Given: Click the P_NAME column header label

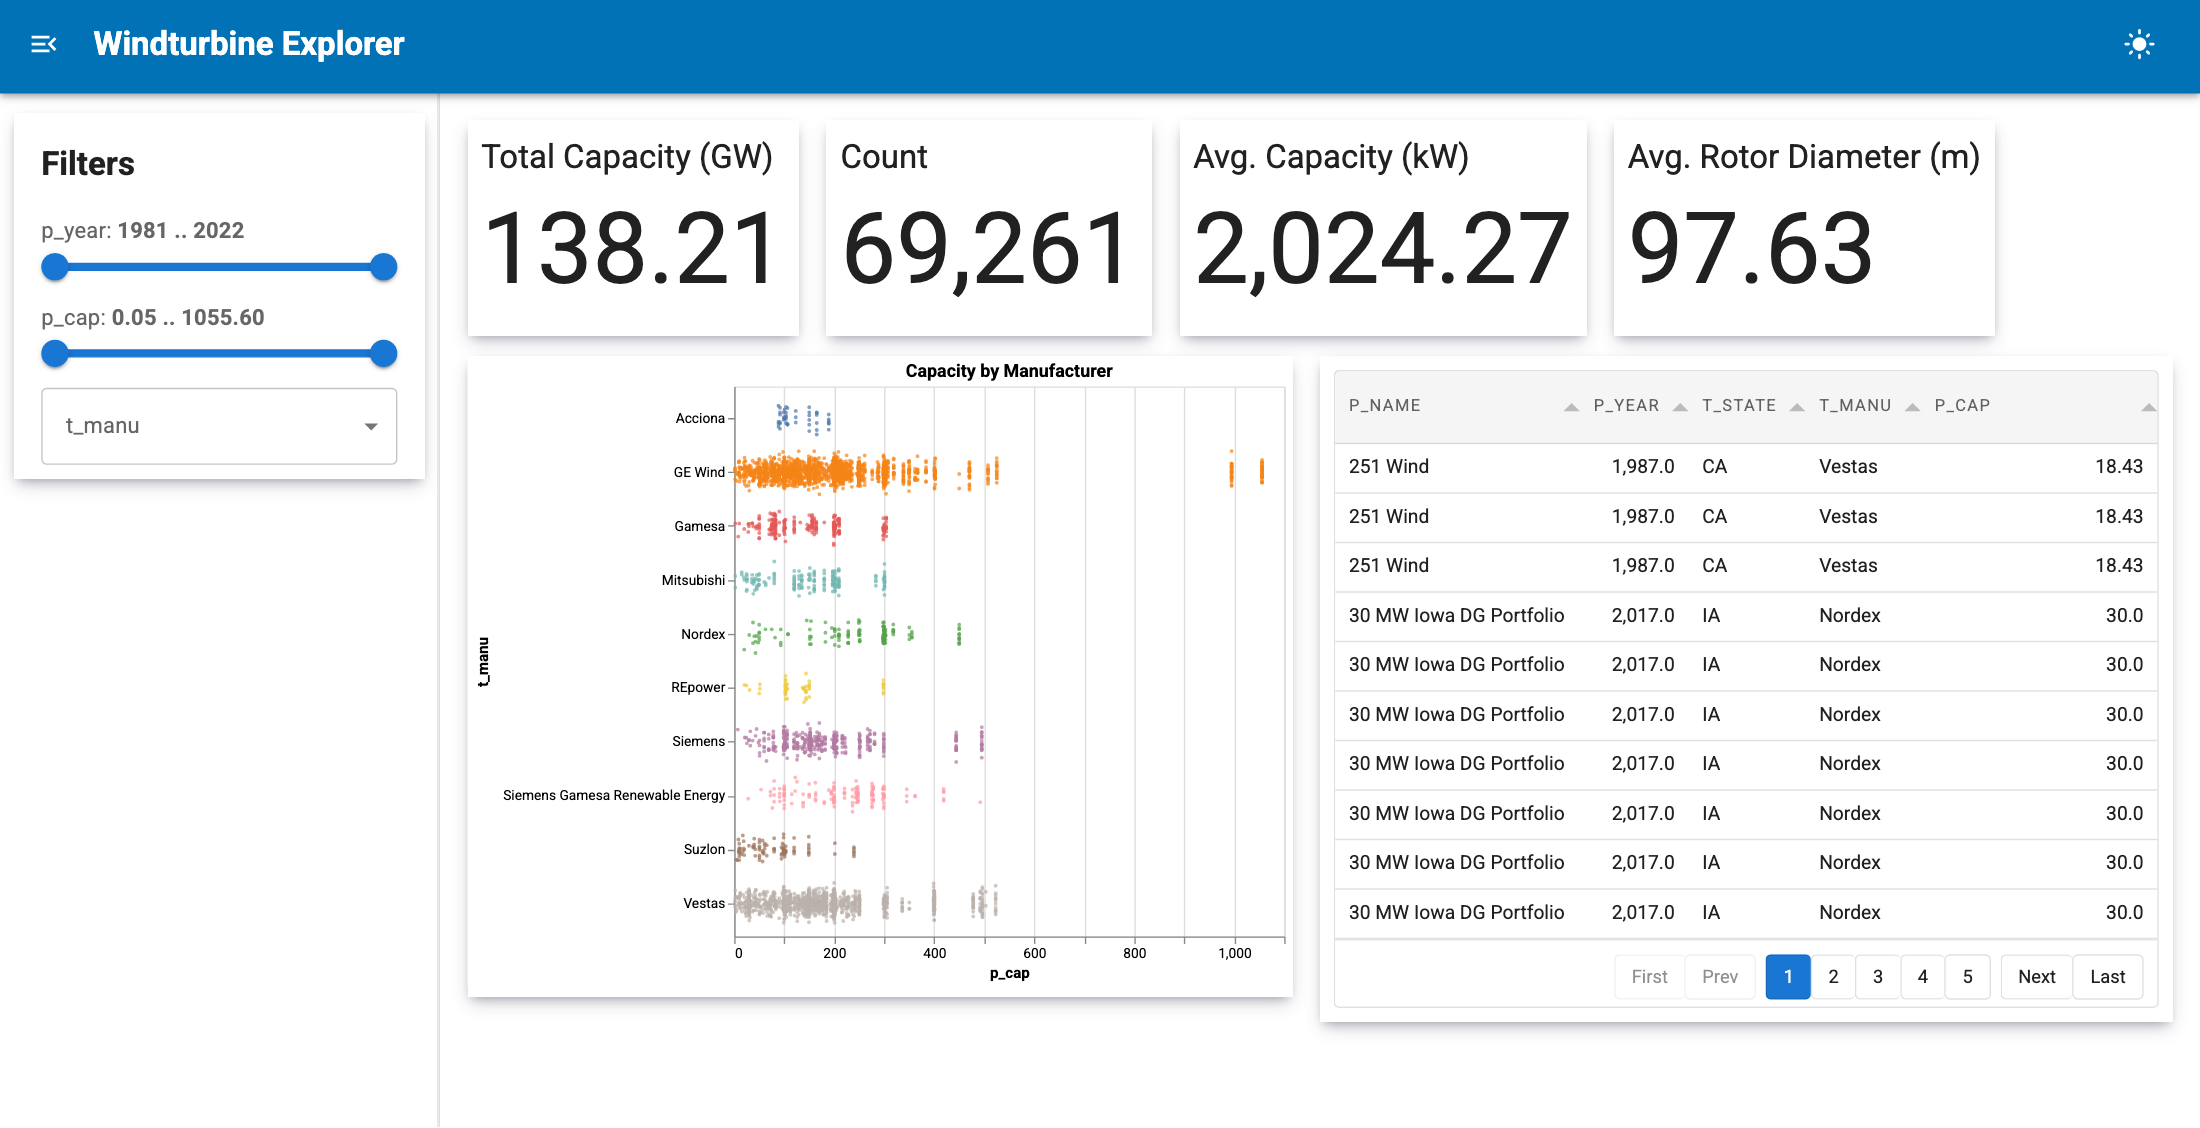Looking at the screenshot, I should coord(1385,405).
